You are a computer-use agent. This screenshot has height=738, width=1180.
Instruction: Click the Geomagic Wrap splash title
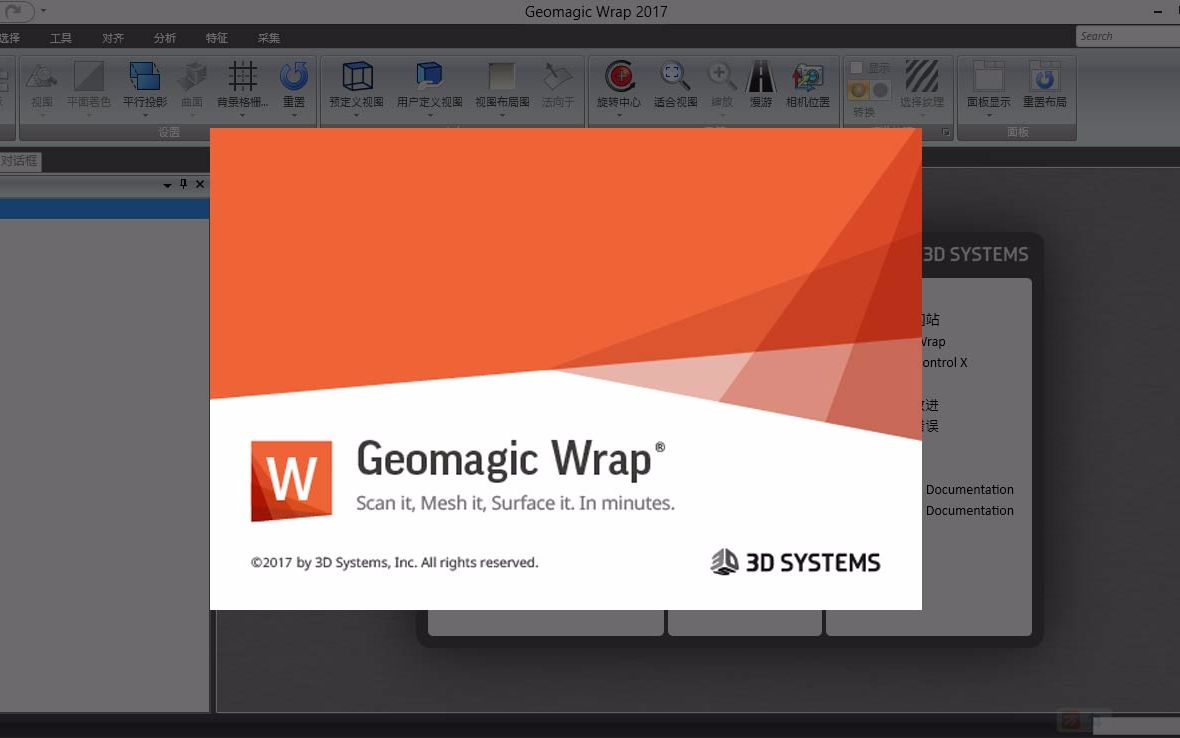coord(510,459)
